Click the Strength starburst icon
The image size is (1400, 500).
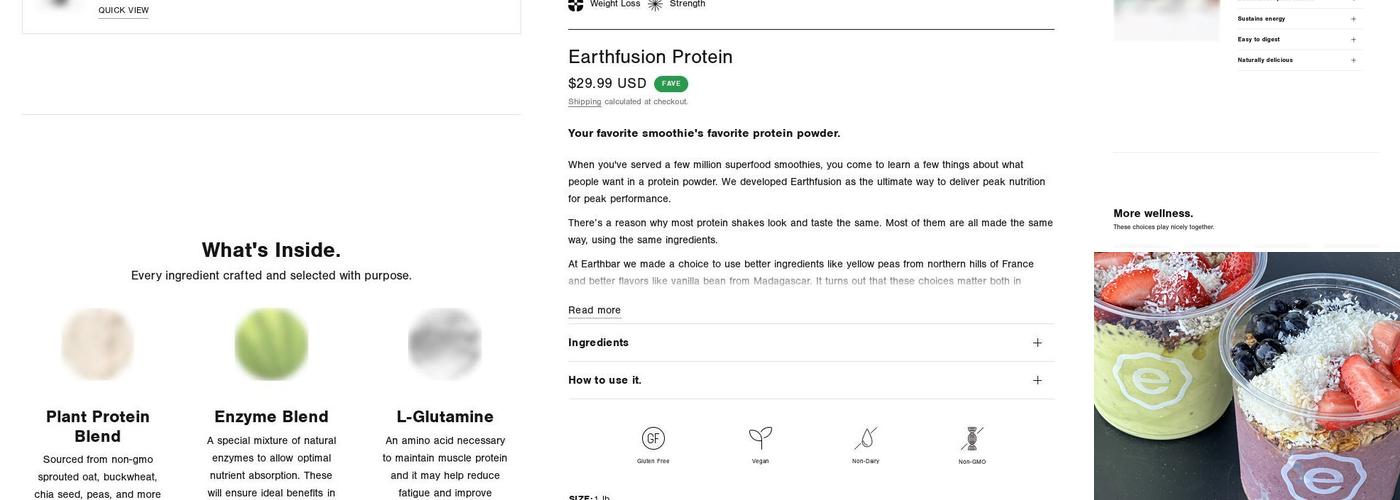coord(655,4)
